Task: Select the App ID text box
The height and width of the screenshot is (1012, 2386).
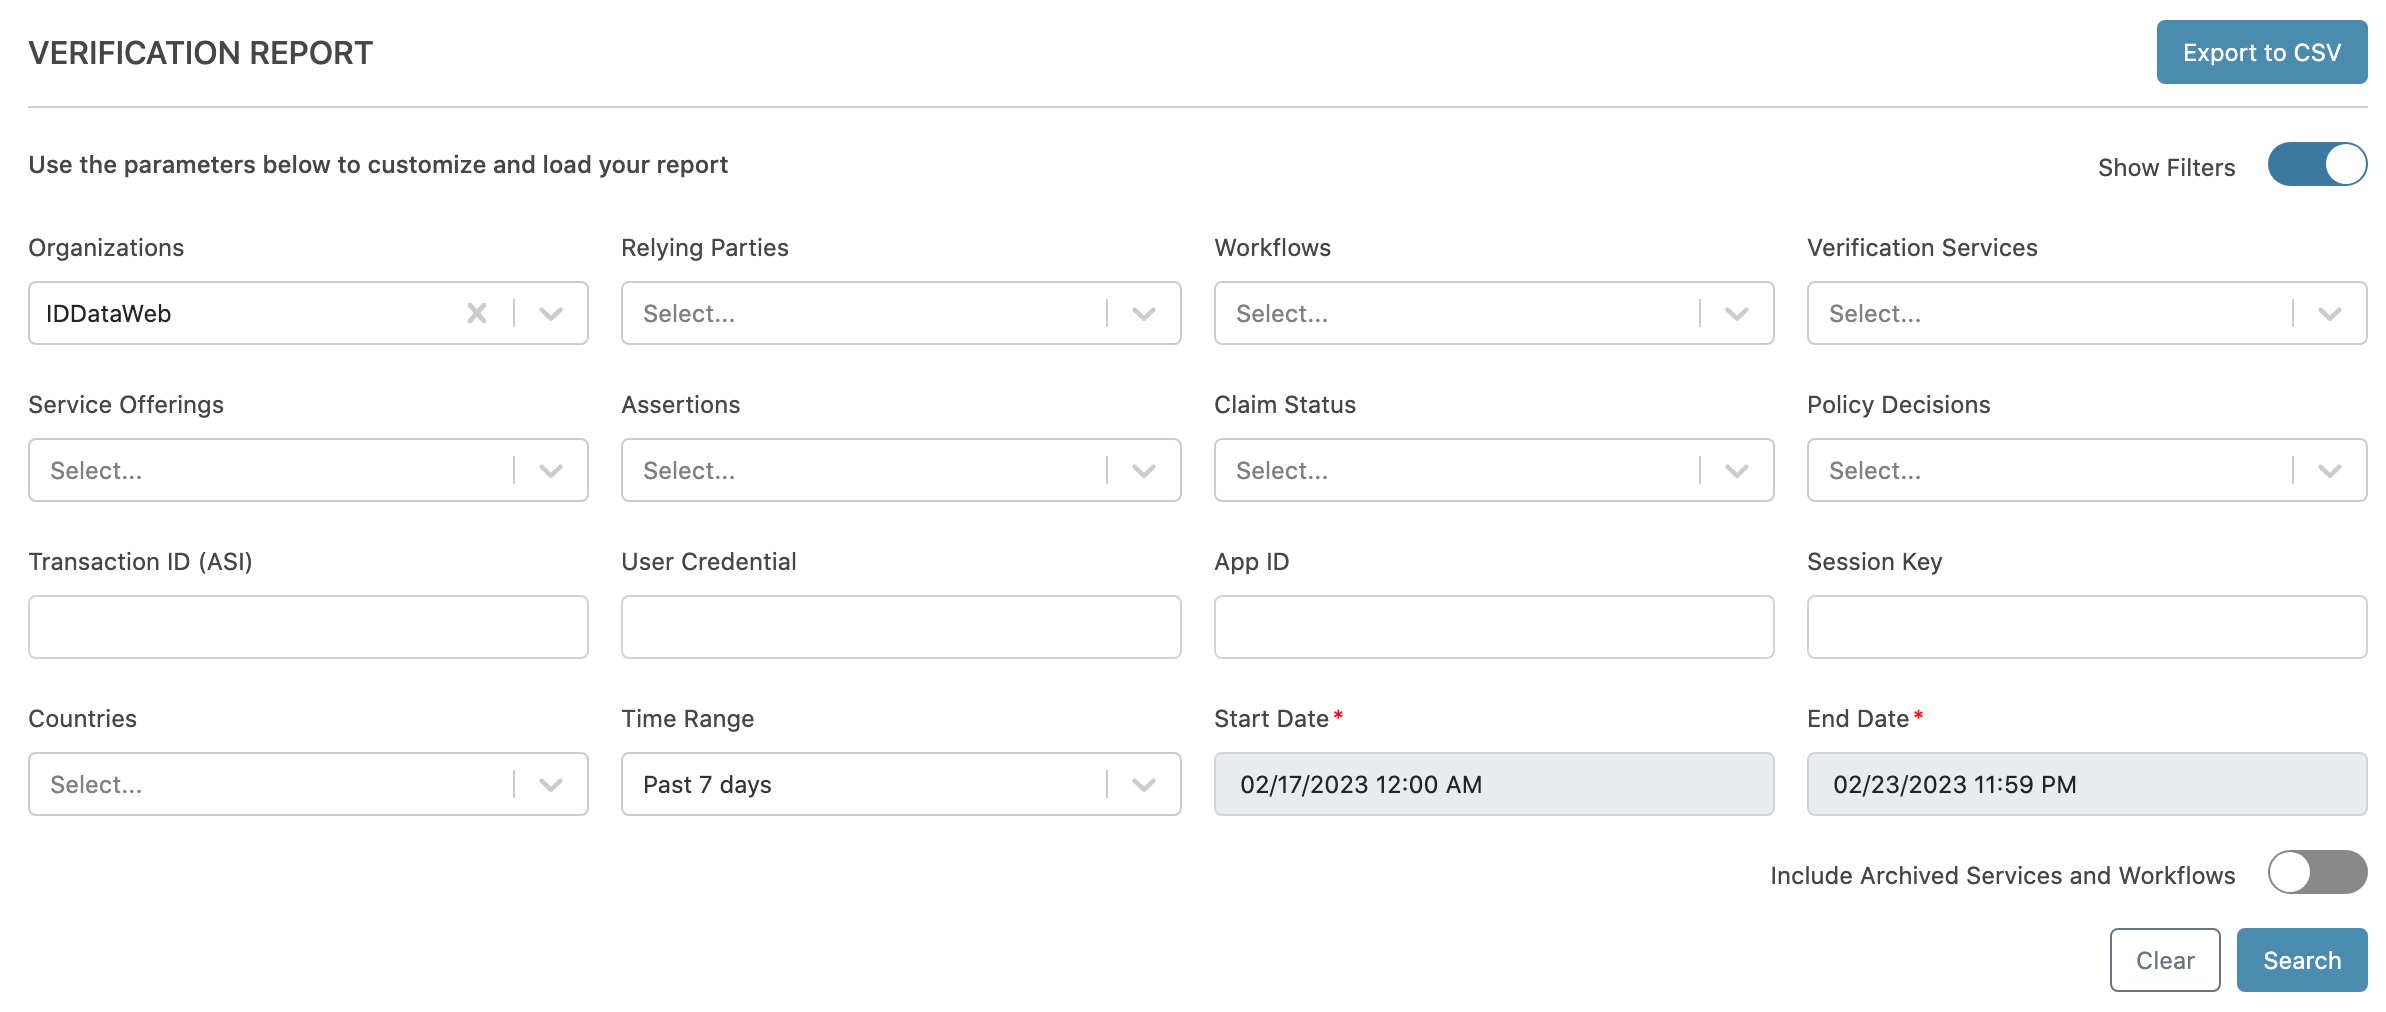Action: (1493, 628)
